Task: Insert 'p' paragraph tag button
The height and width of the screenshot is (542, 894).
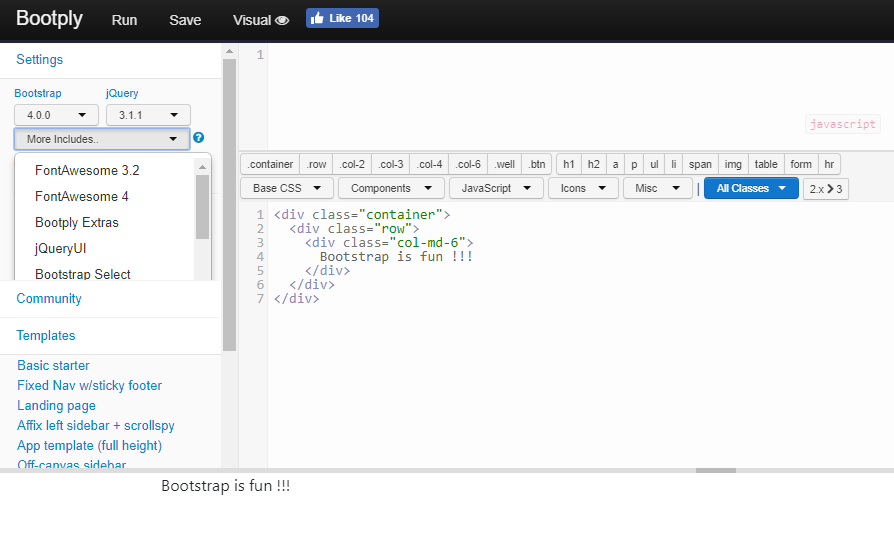Action: (634, 164)
